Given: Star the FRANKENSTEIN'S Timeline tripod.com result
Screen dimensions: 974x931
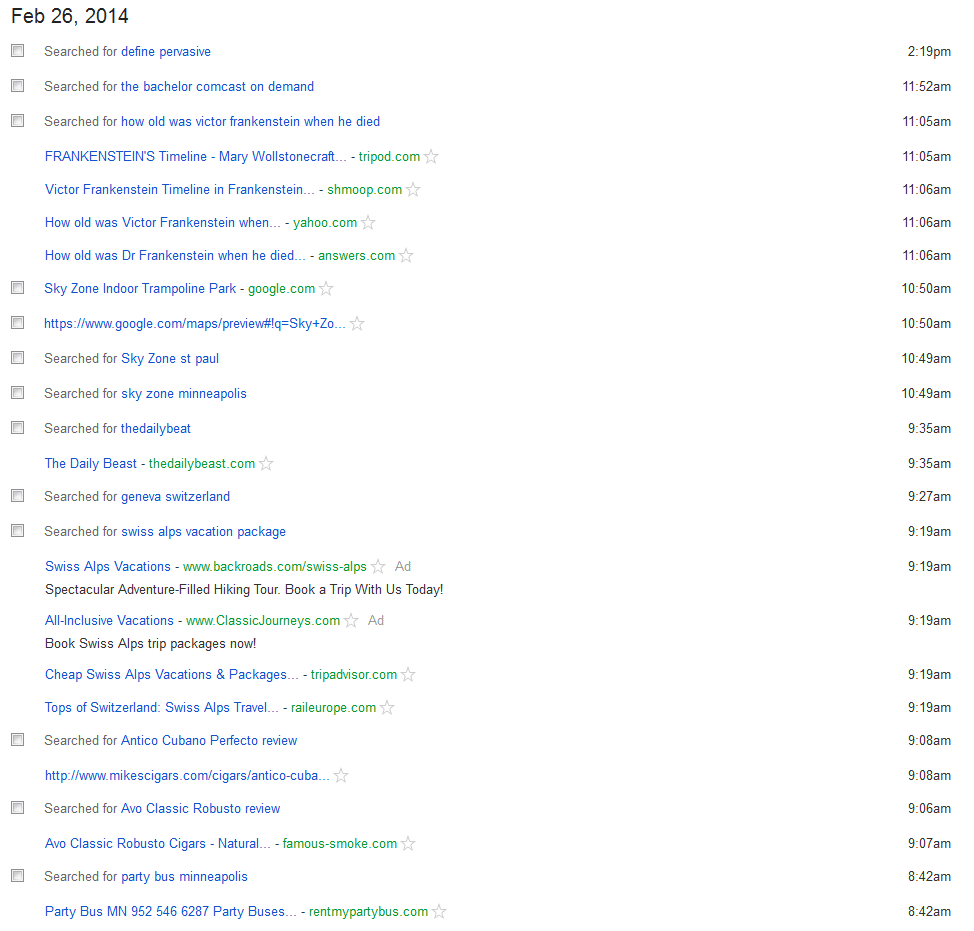Looking at the screenshot, I should pyautogui.click(x=431, y=156).
